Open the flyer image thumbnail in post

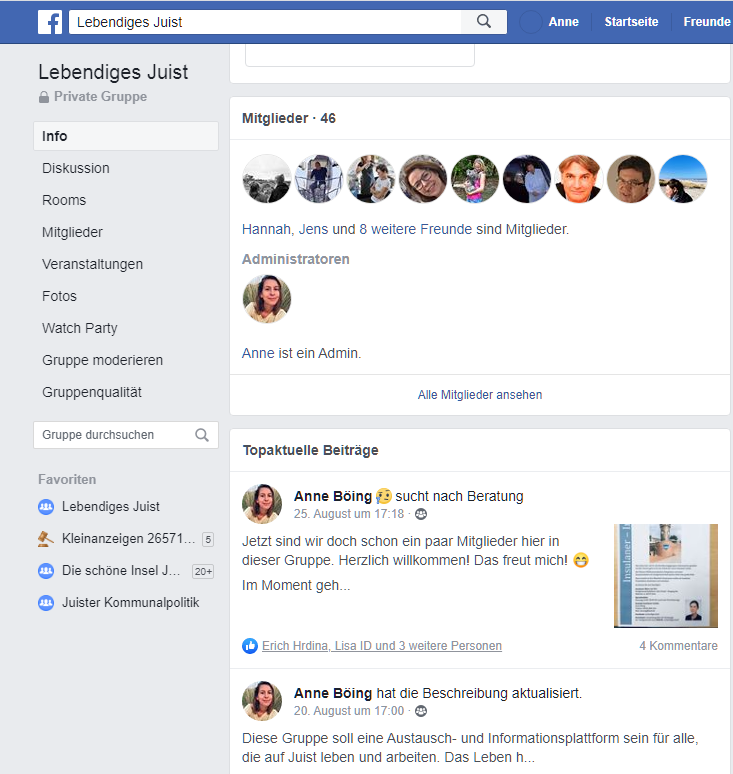click(665, 576)
